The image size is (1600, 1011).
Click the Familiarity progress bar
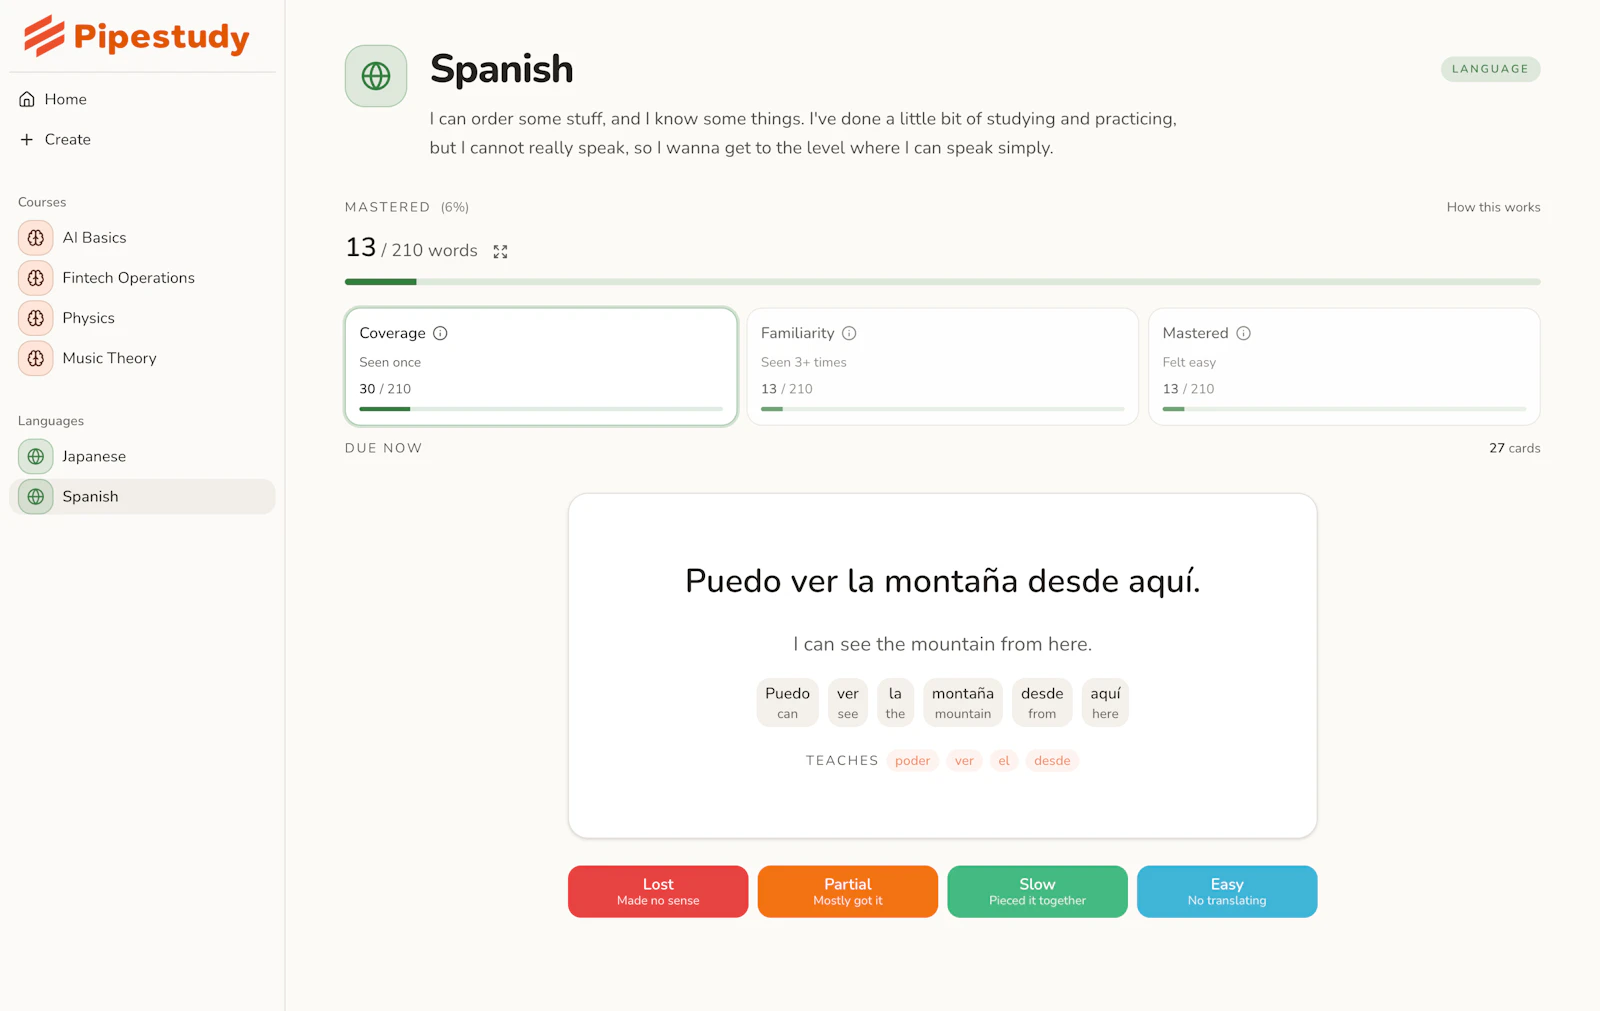coord(943,409)
